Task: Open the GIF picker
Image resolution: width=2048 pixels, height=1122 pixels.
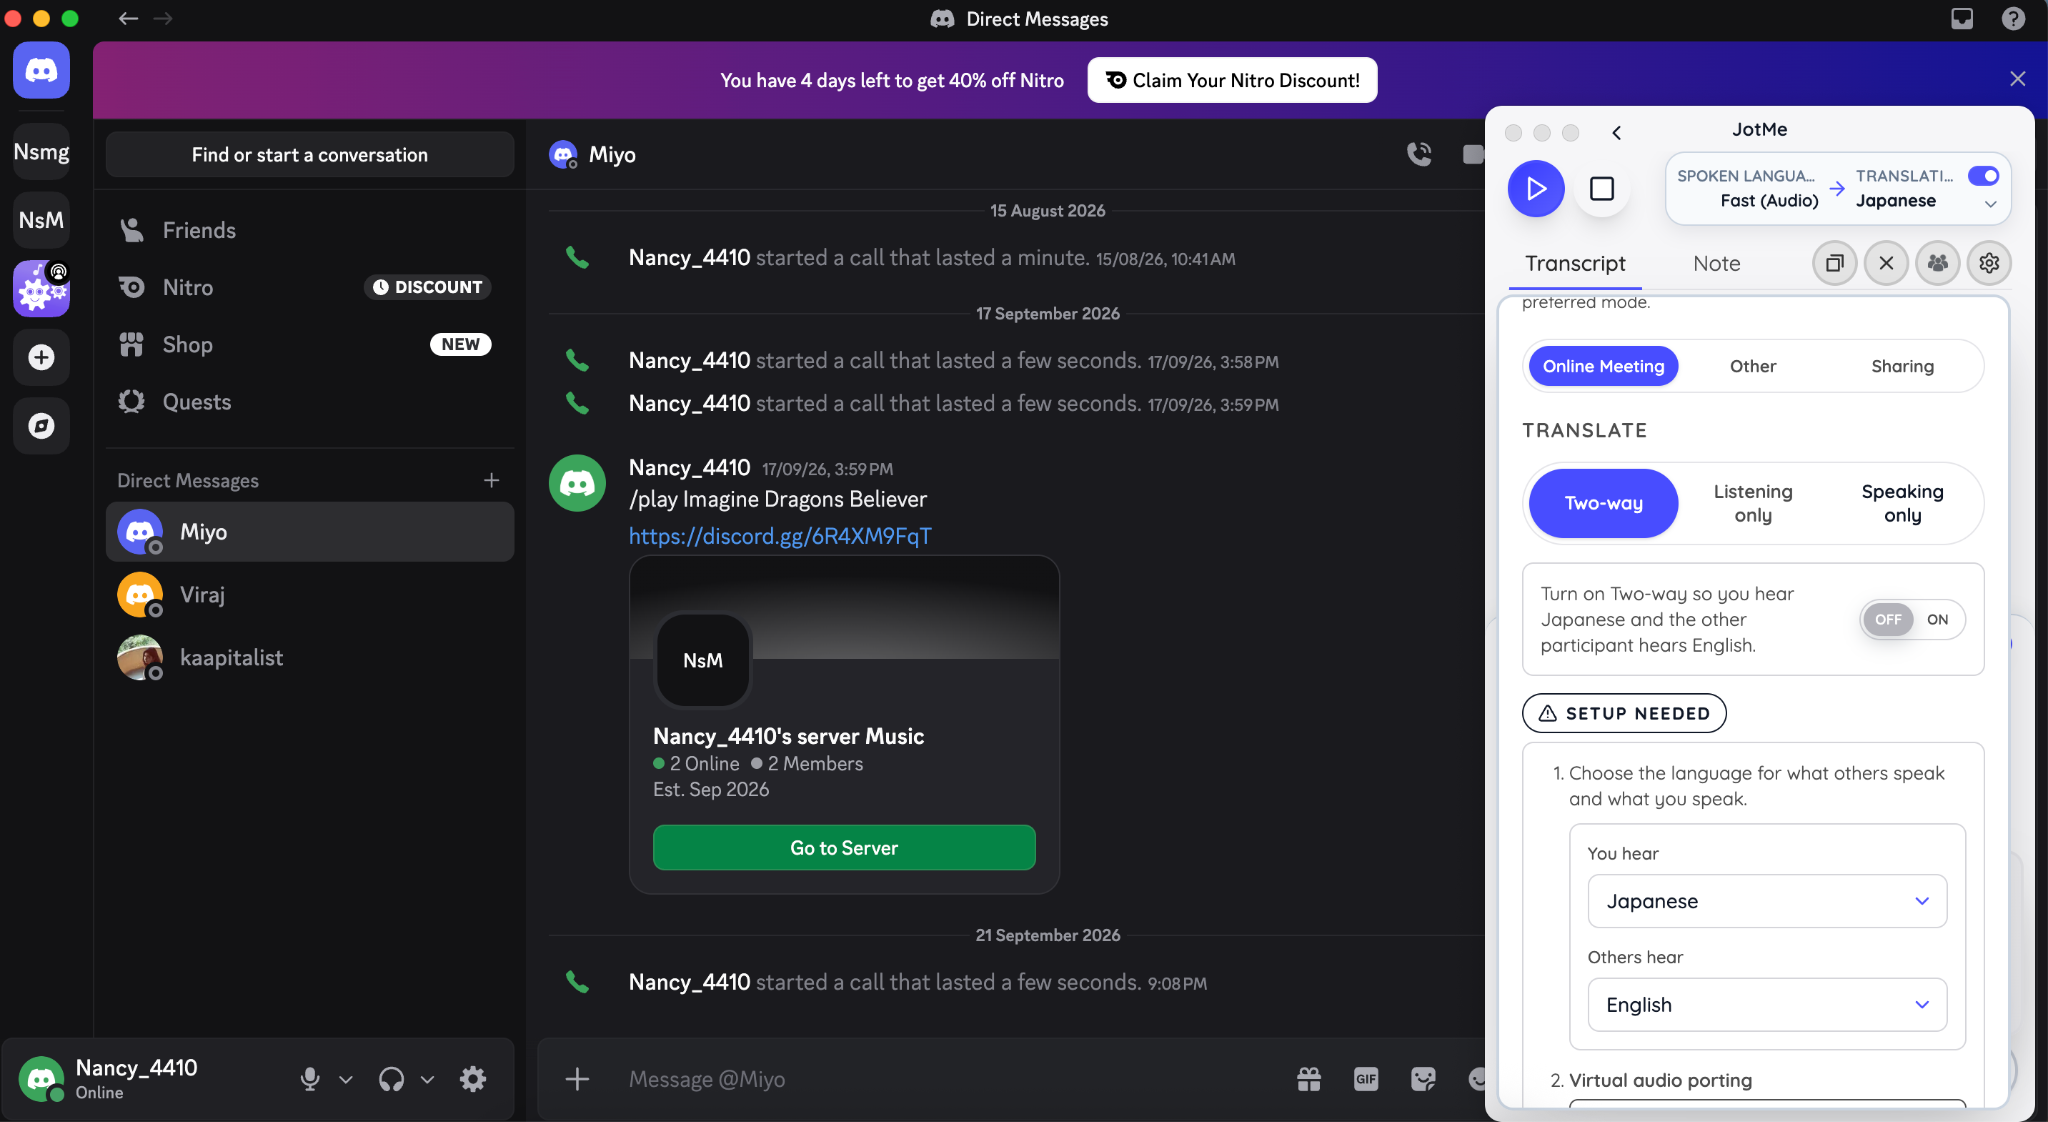Action: [x=1366, y=1079]
